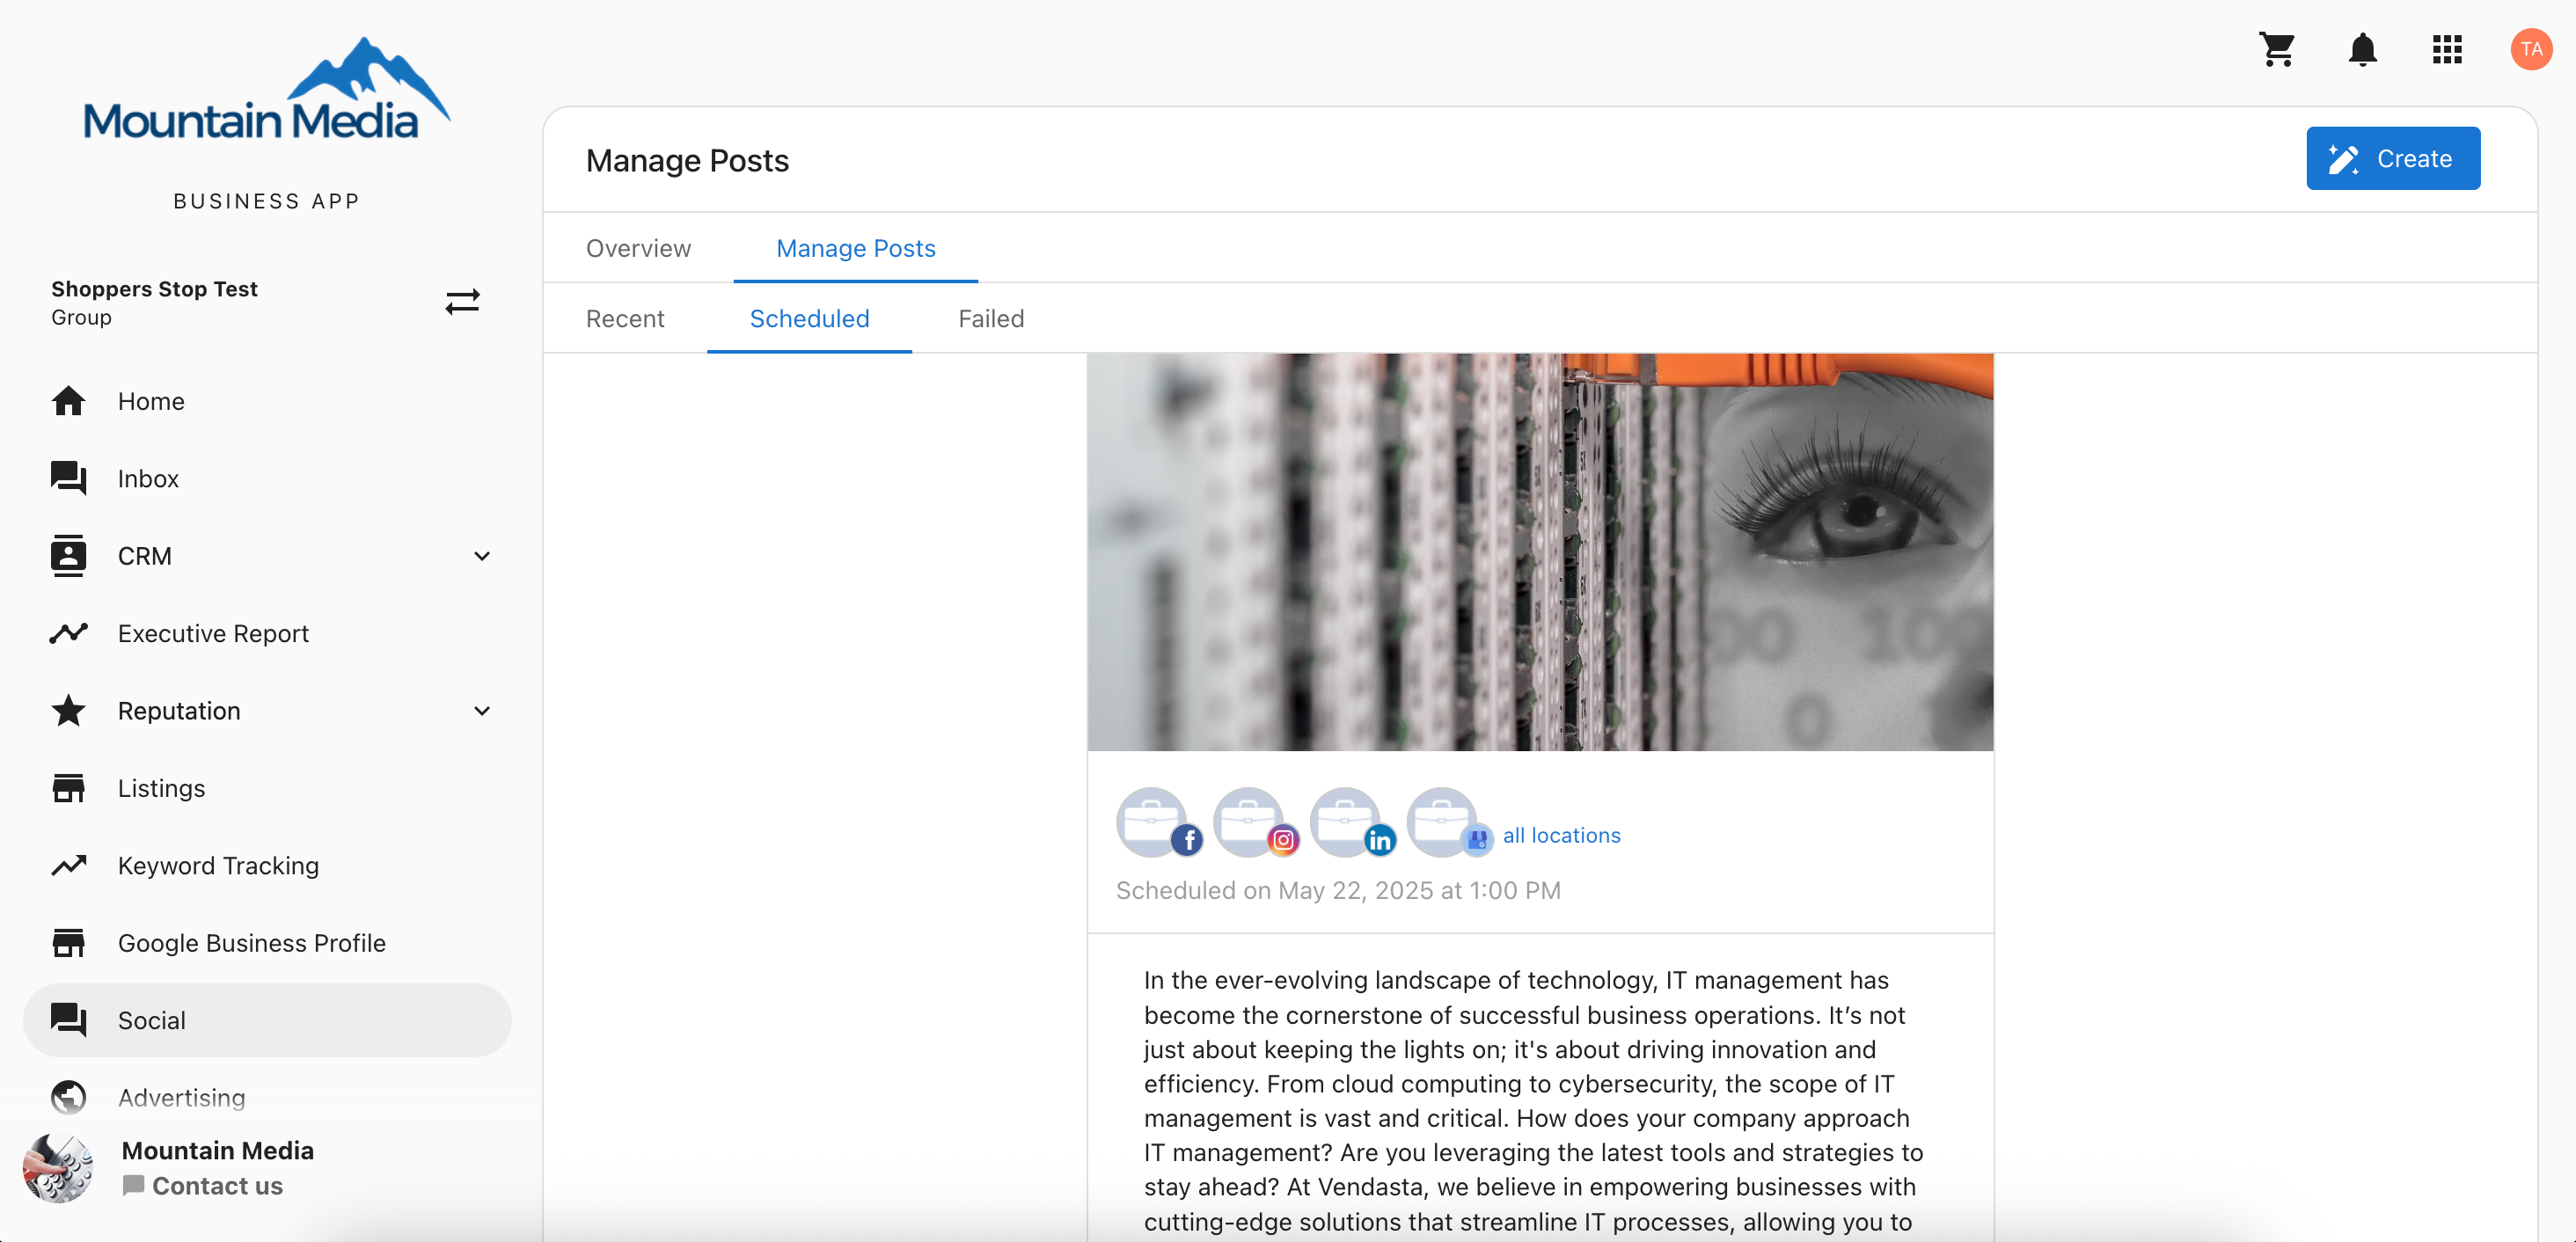Open Listings from the sidebar
2576x1242 pixels.
pyautogui.click(x=267, y=788)
